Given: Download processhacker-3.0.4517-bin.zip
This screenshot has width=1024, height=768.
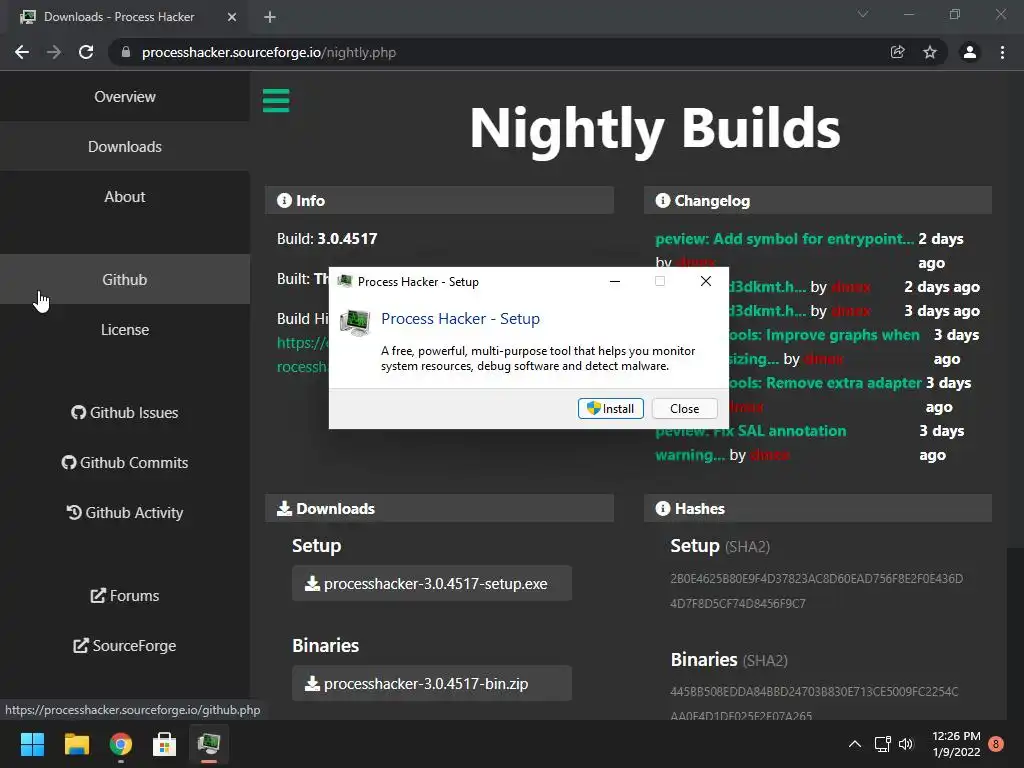Looking at the screenshot, I should [432, 683].
